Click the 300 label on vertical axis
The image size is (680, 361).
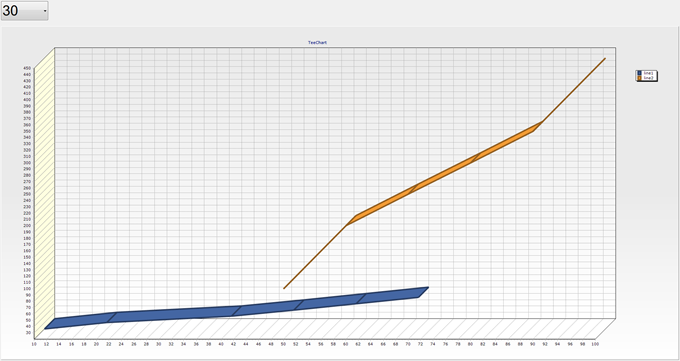coord(27,163)
